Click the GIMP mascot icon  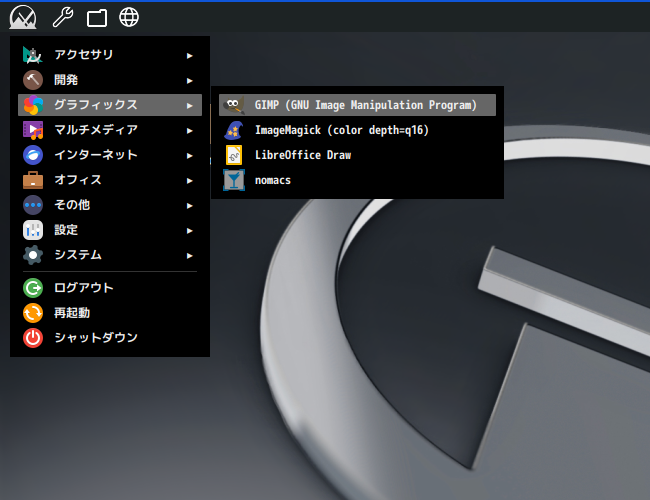234,105
